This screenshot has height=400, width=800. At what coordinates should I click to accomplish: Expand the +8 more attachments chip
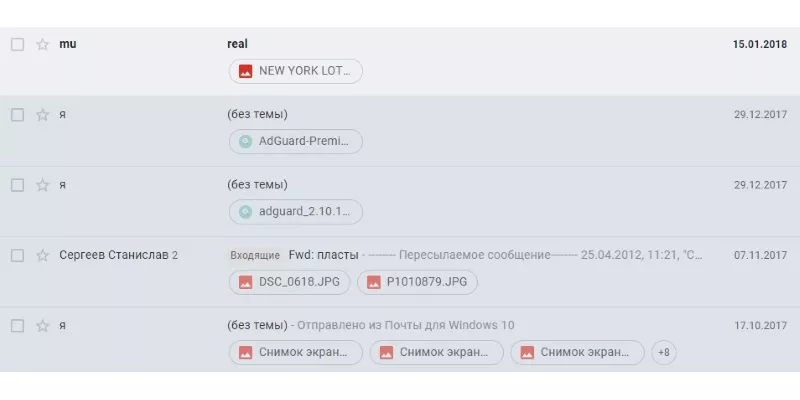(x=663, y=352)
